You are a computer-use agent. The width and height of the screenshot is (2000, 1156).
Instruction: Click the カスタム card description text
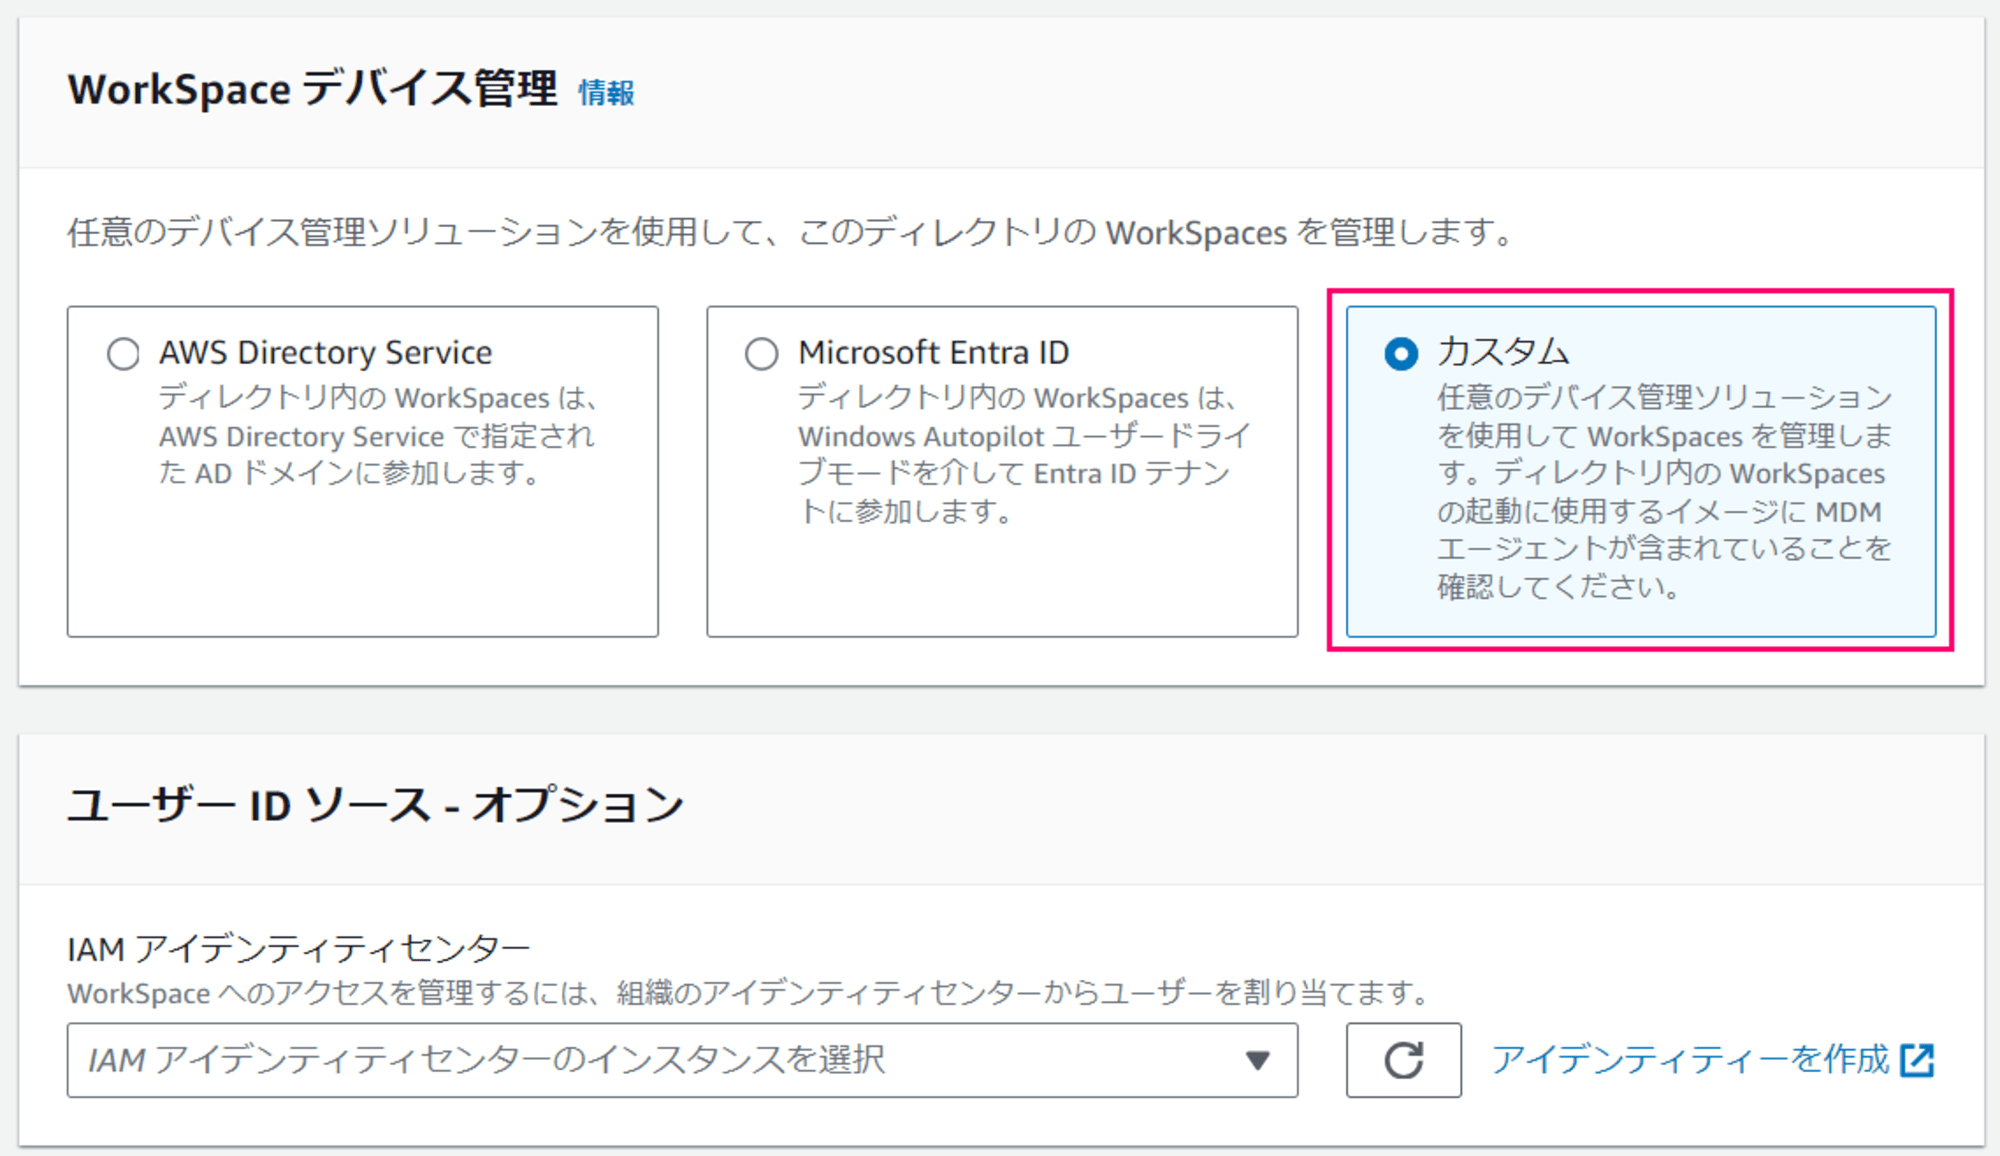(1664, 492)
